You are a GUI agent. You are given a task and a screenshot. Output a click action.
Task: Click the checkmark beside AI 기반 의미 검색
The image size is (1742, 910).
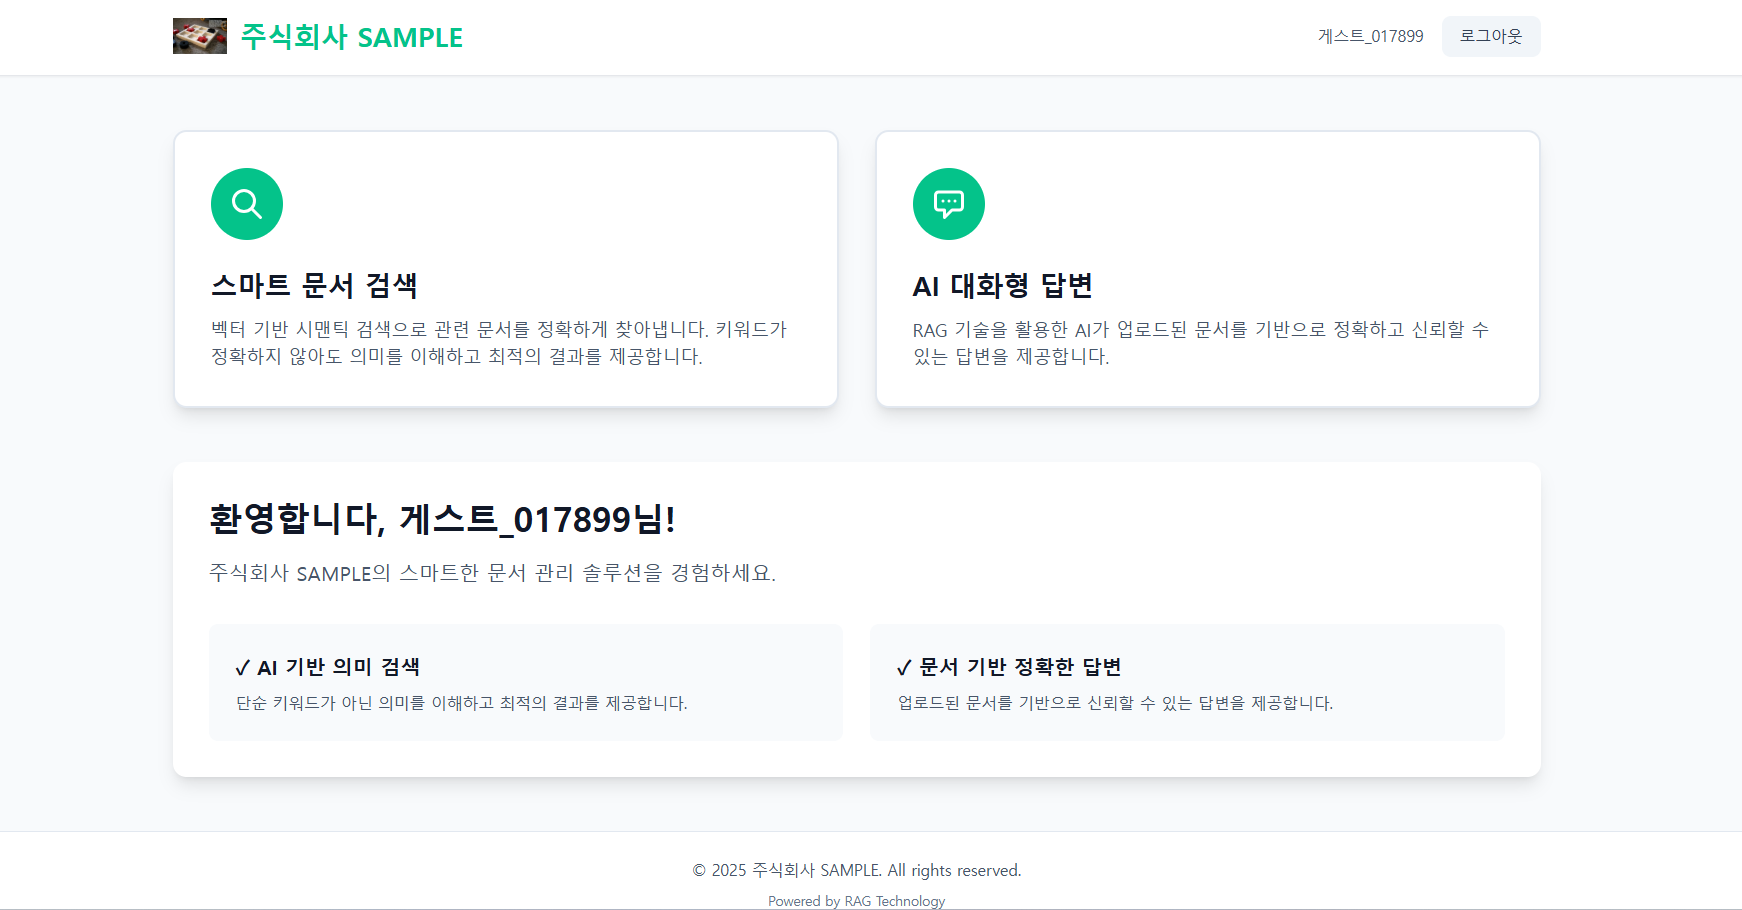[241, 665]
